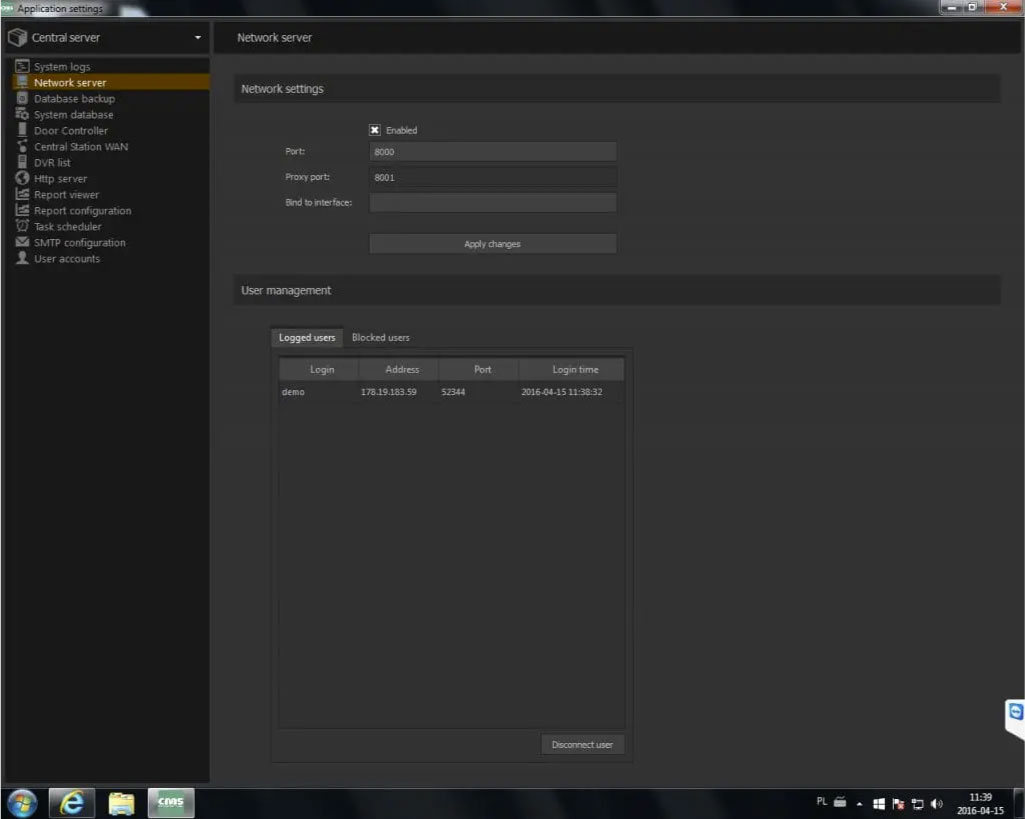Click the Door Controller icon in sidebar

click(x=22, y=131)
